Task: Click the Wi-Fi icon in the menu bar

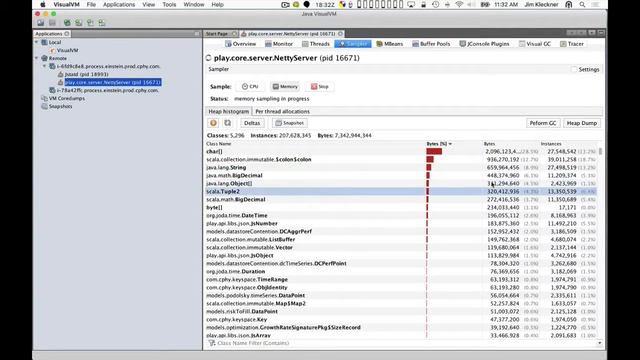Action: [459, 4]
